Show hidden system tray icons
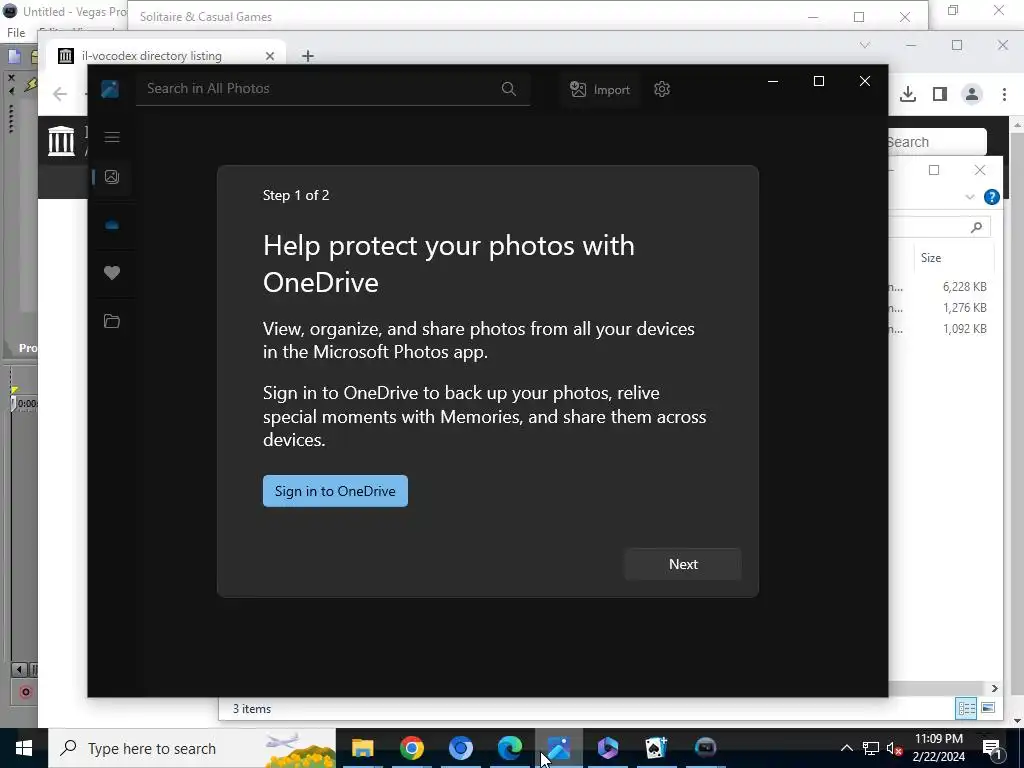 pos(846,748)
